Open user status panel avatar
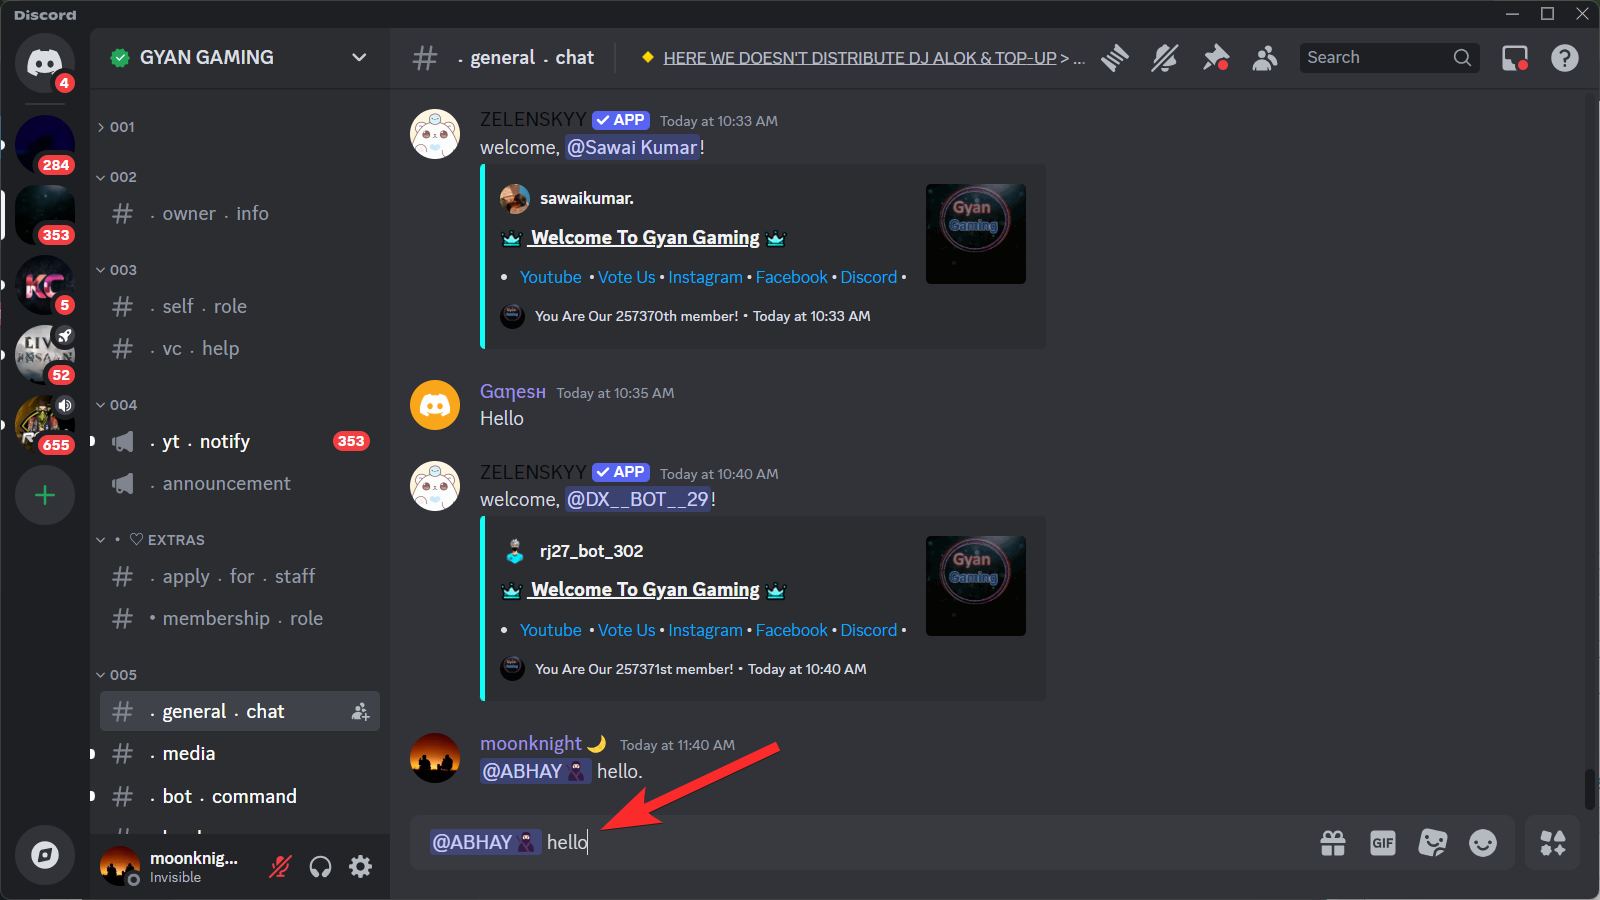 tap(120, 866)
